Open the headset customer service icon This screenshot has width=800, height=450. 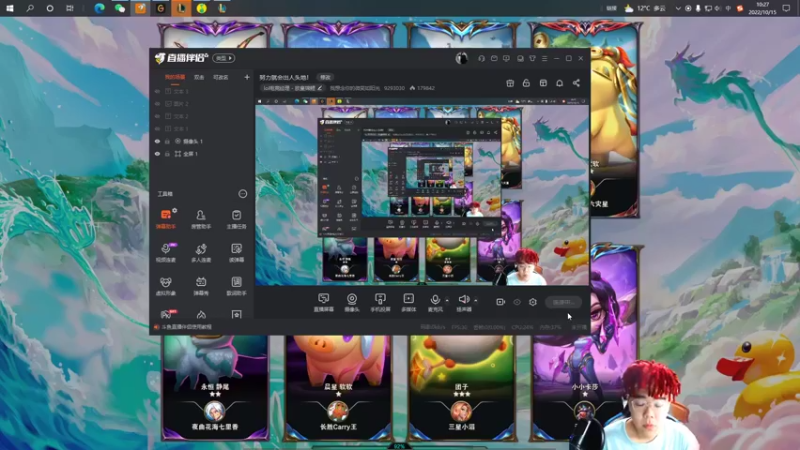tap(482, 59)
